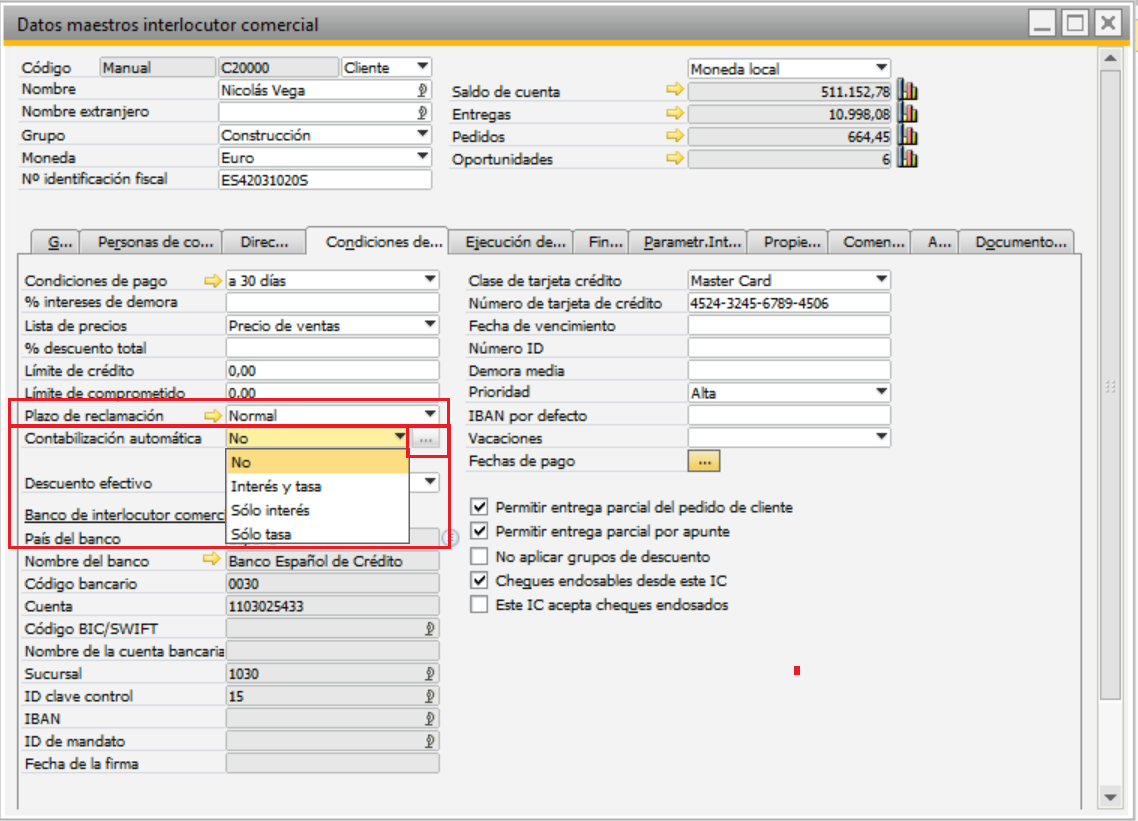This screenshot has width=1138, height=821.
Task: Open the Pedidos chart icon
Action: [x=907, y=136]
